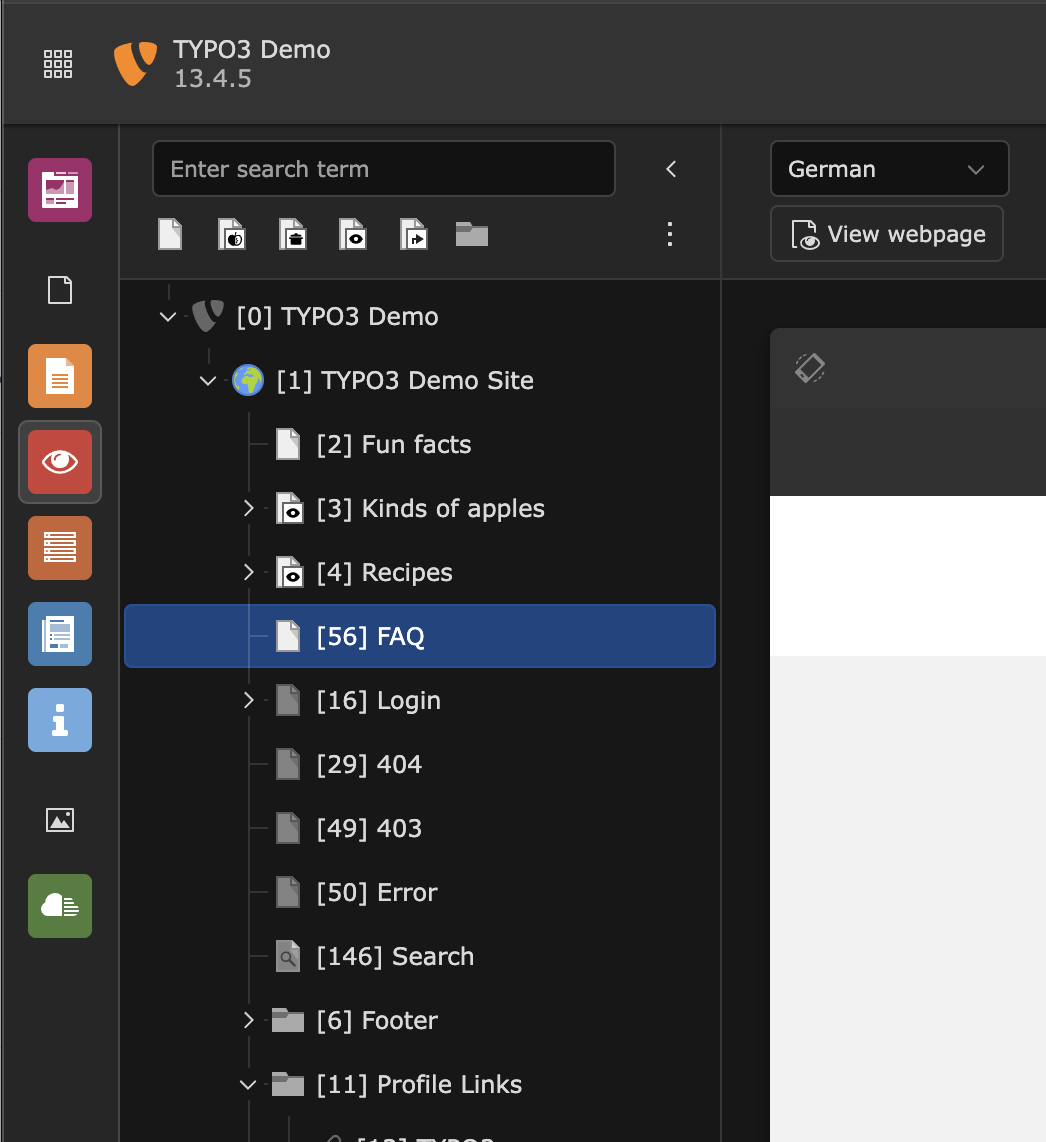
Task: Expand the [4] Recipes node
Action: click(x=248, y=572)
